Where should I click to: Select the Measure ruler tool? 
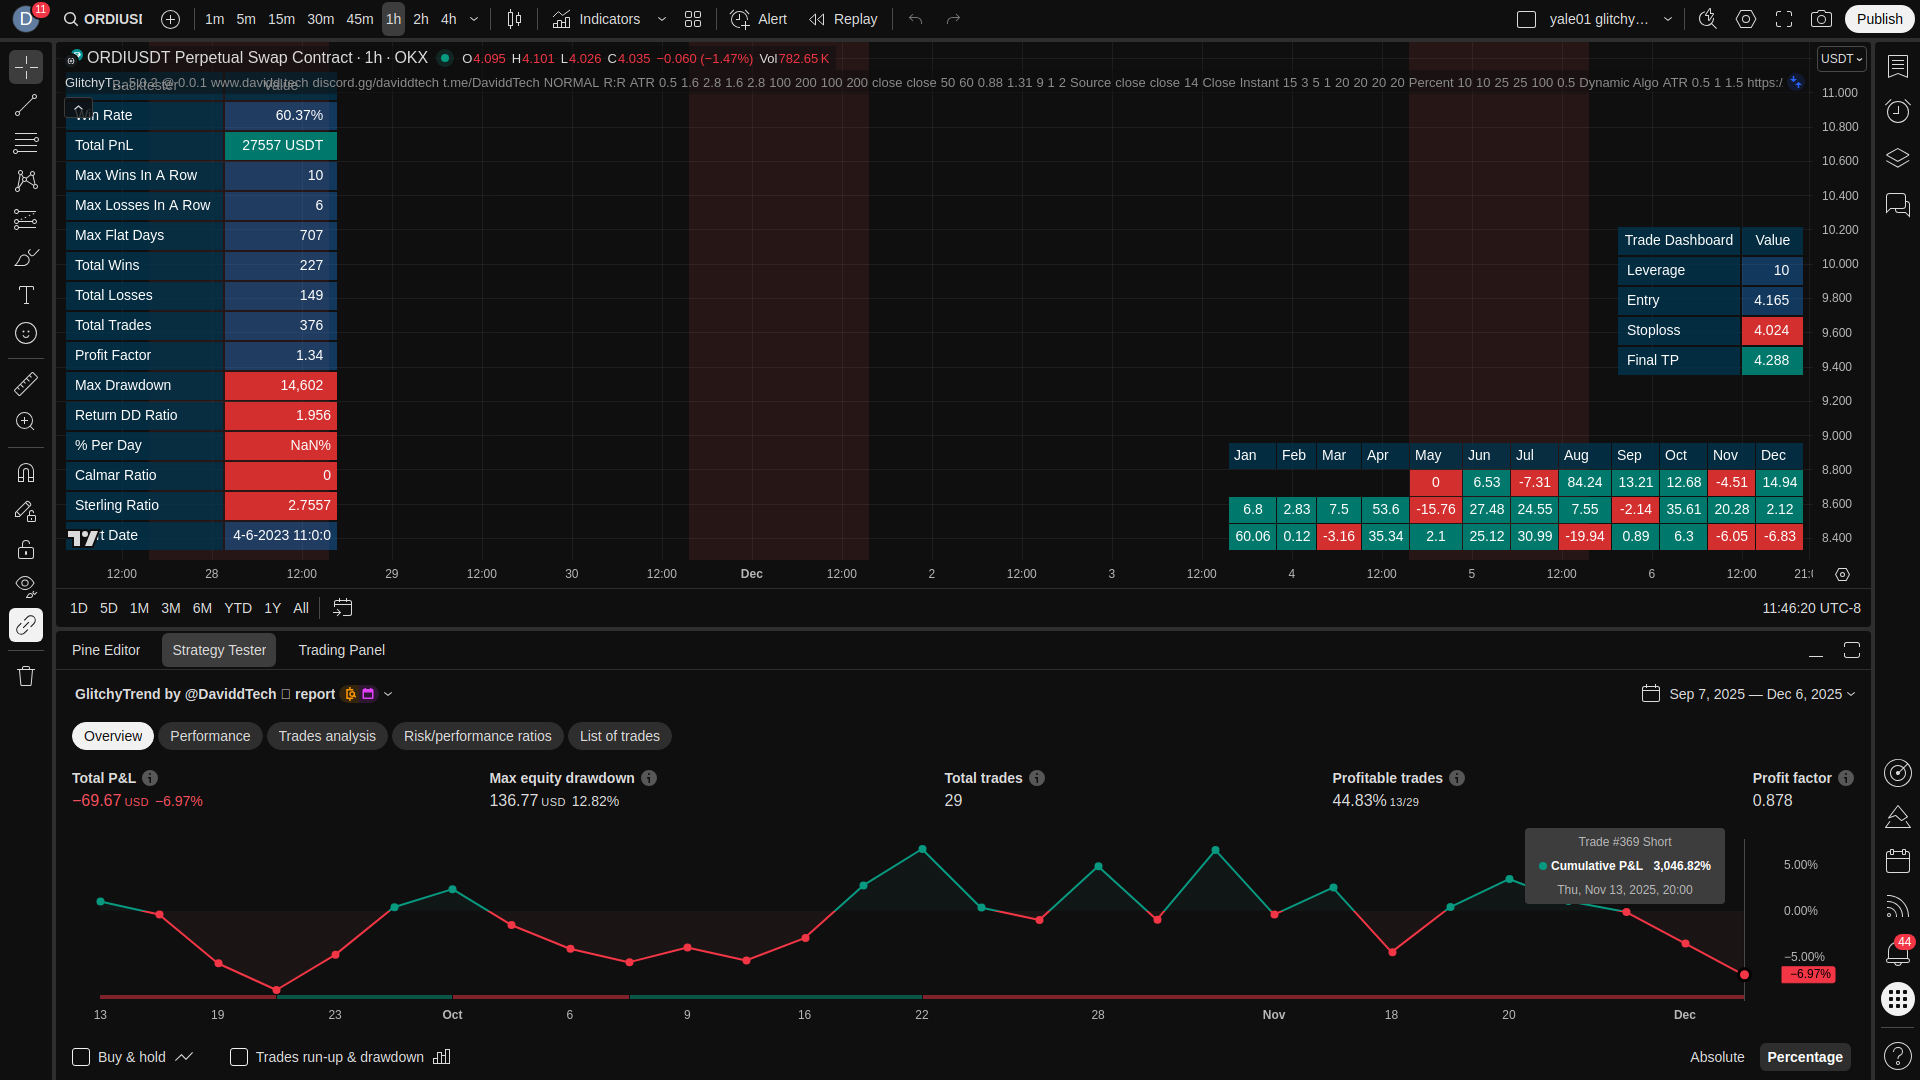[26, 384]
